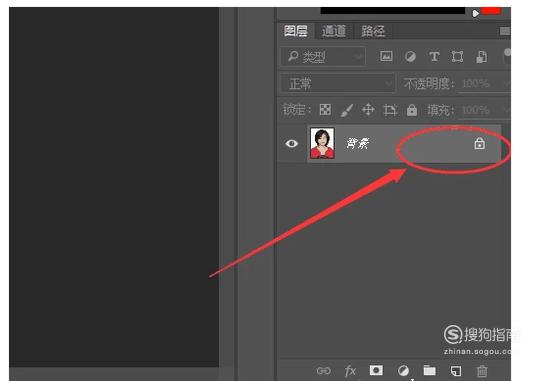Lock position move-arrows icon
544x381 pixels.
pyautogui.click(x=368, y=110)
